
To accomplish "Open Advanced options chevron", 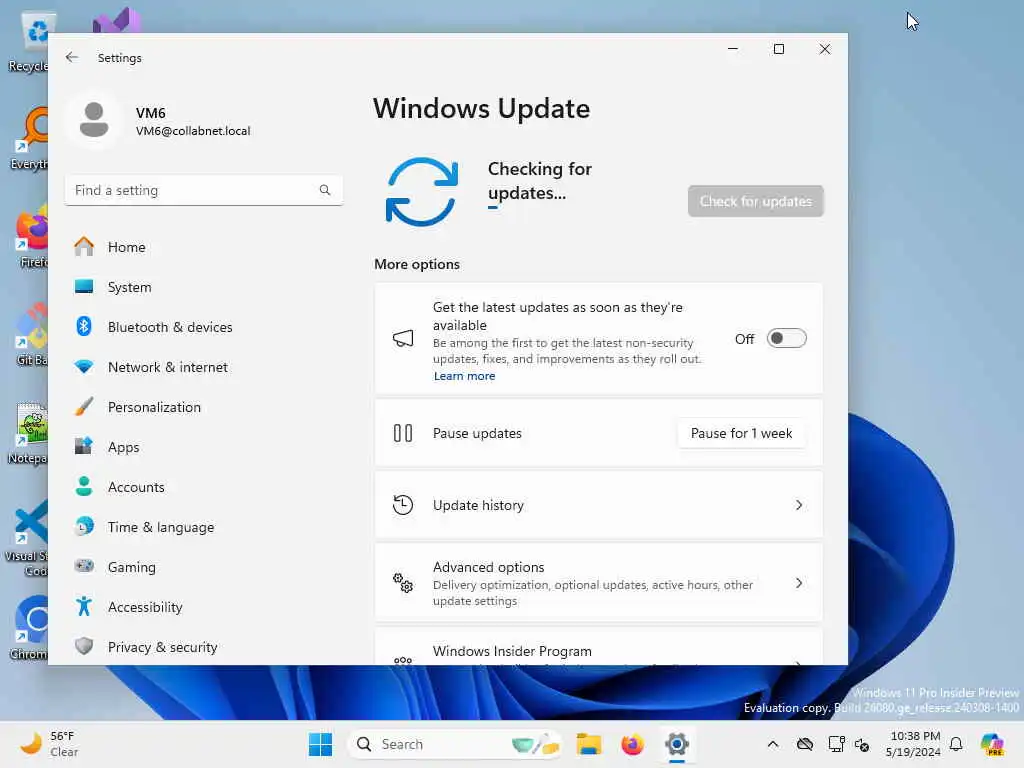I will click(x=799, y=583).
